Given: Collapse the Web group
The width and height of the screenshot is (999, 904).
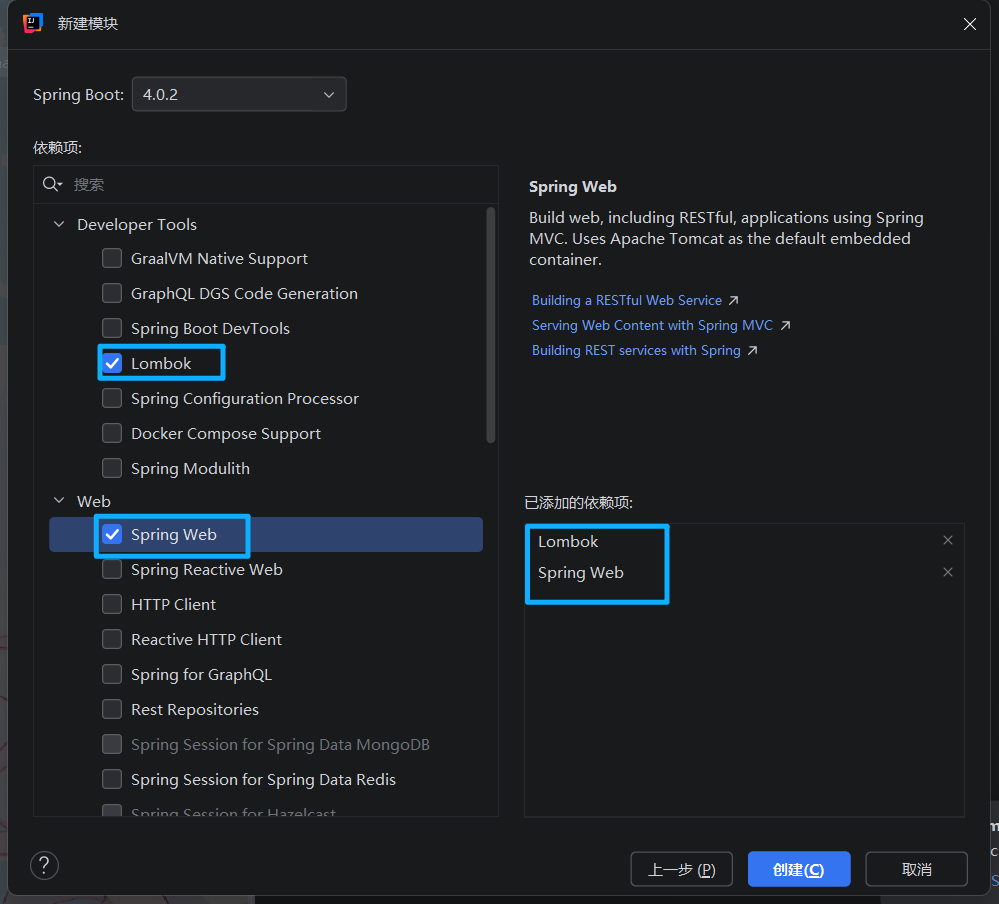Looking at the screenshot, I should (59, 501).
